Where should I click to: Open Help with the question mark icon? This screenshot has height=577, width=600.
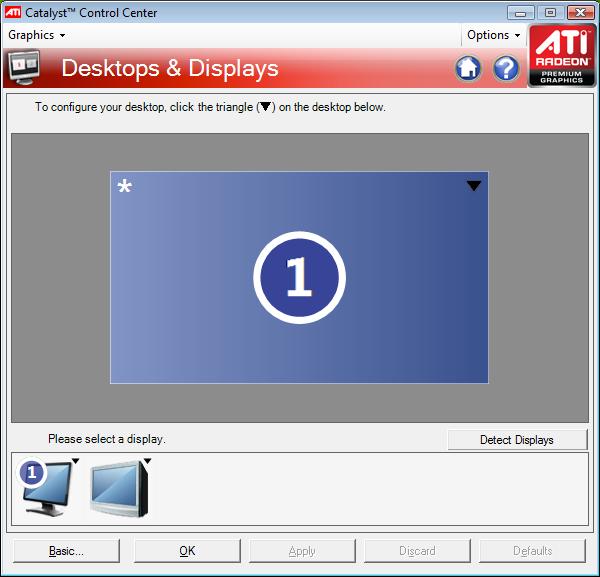506,69
